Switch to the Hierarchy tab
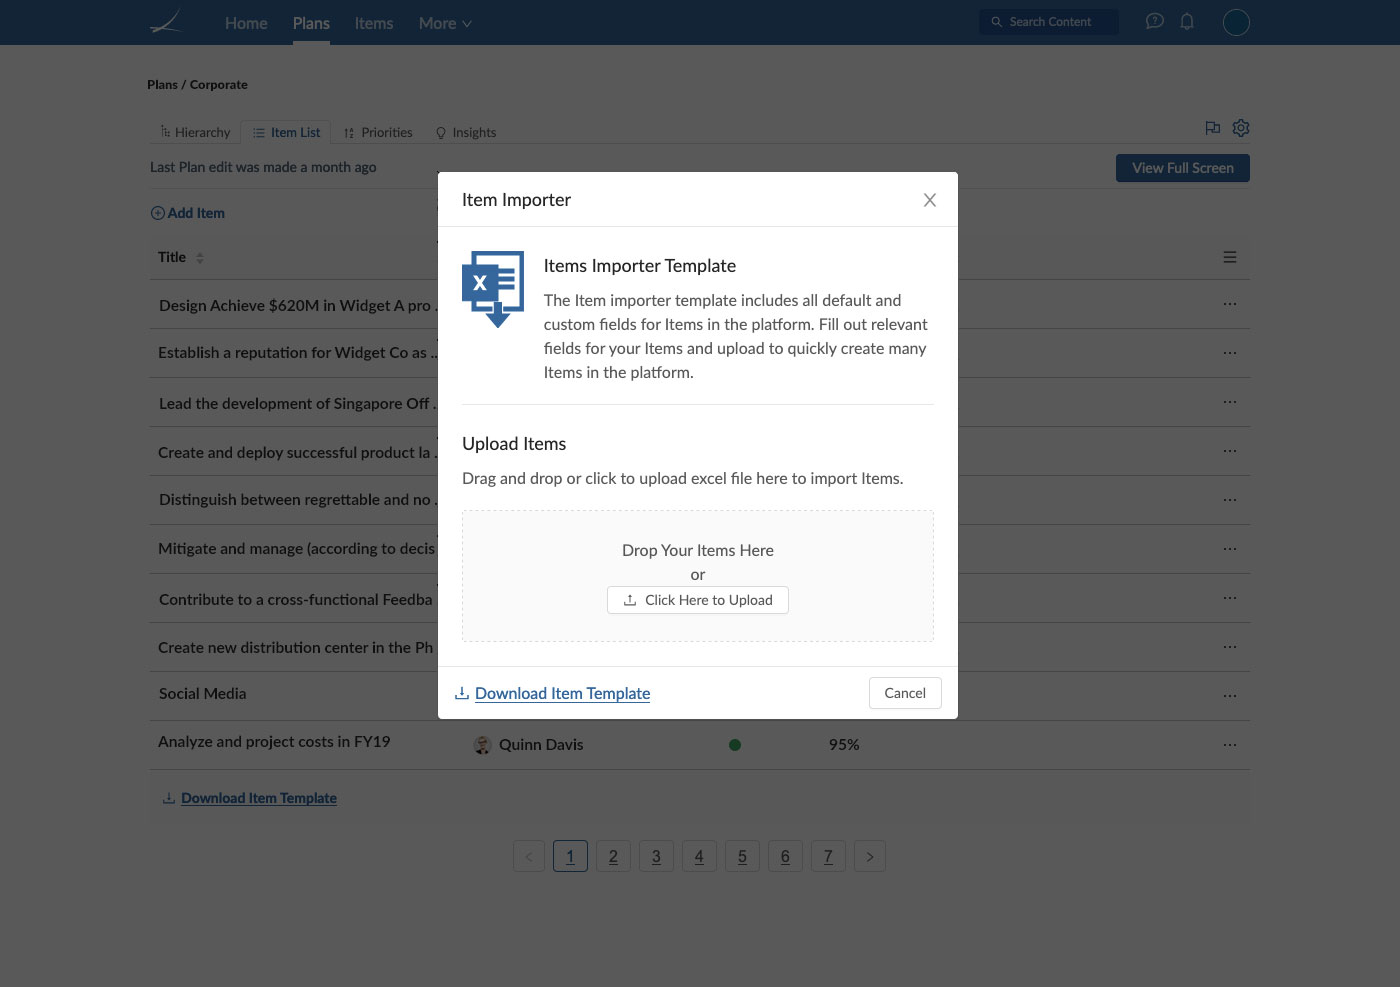This screenshot has height=987, width=1400. coord(195,132)
